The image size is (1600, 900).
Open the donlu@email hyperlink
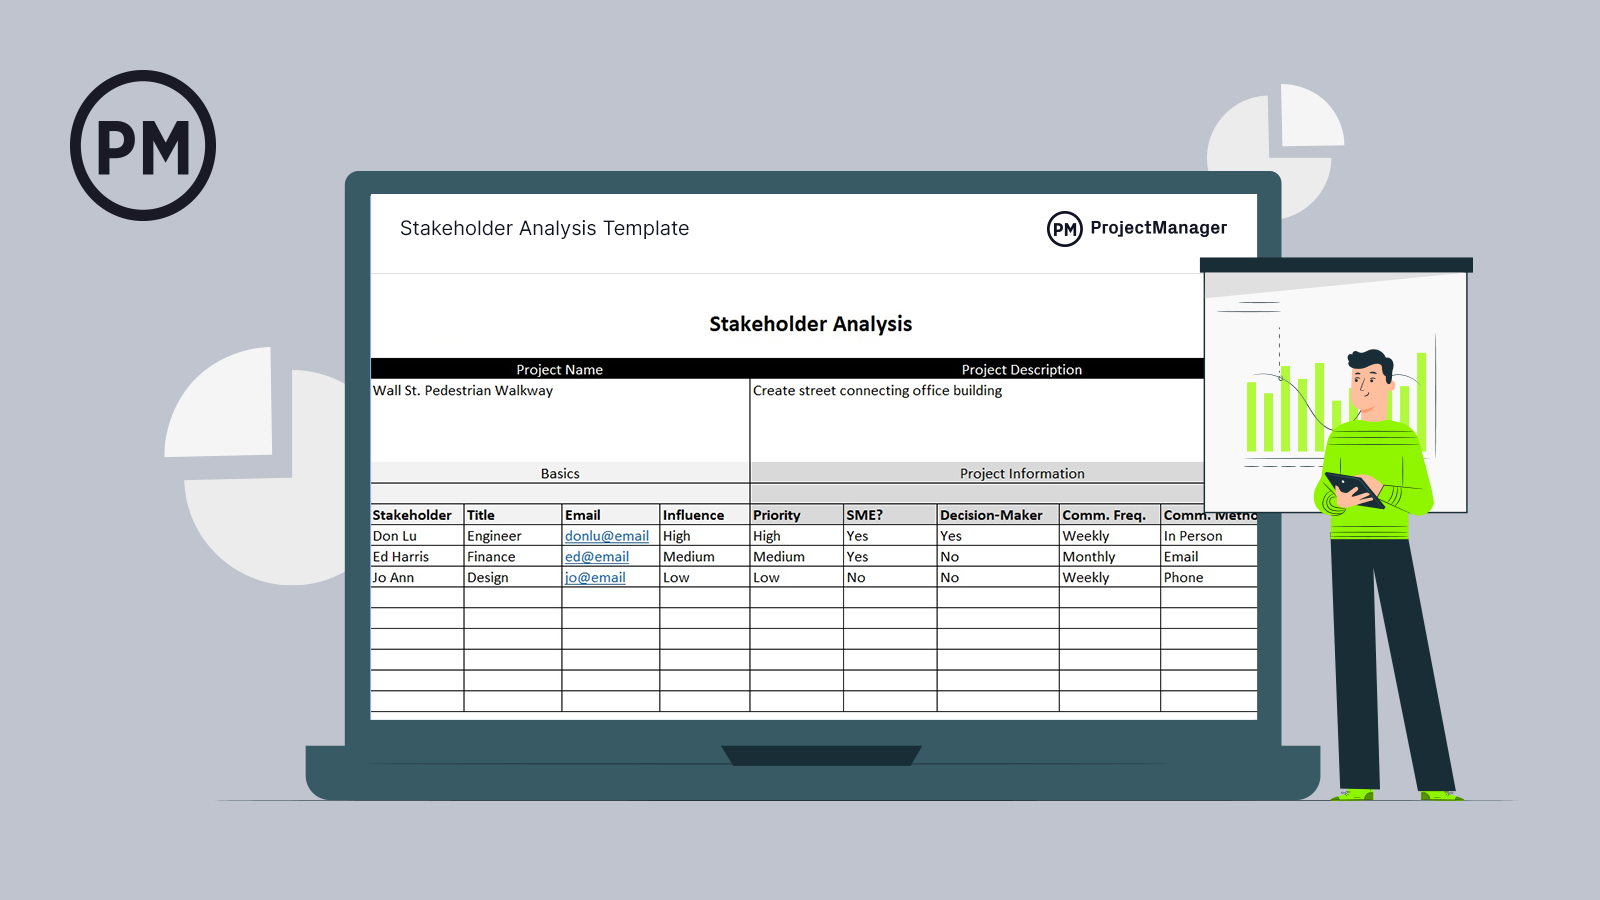605,535
